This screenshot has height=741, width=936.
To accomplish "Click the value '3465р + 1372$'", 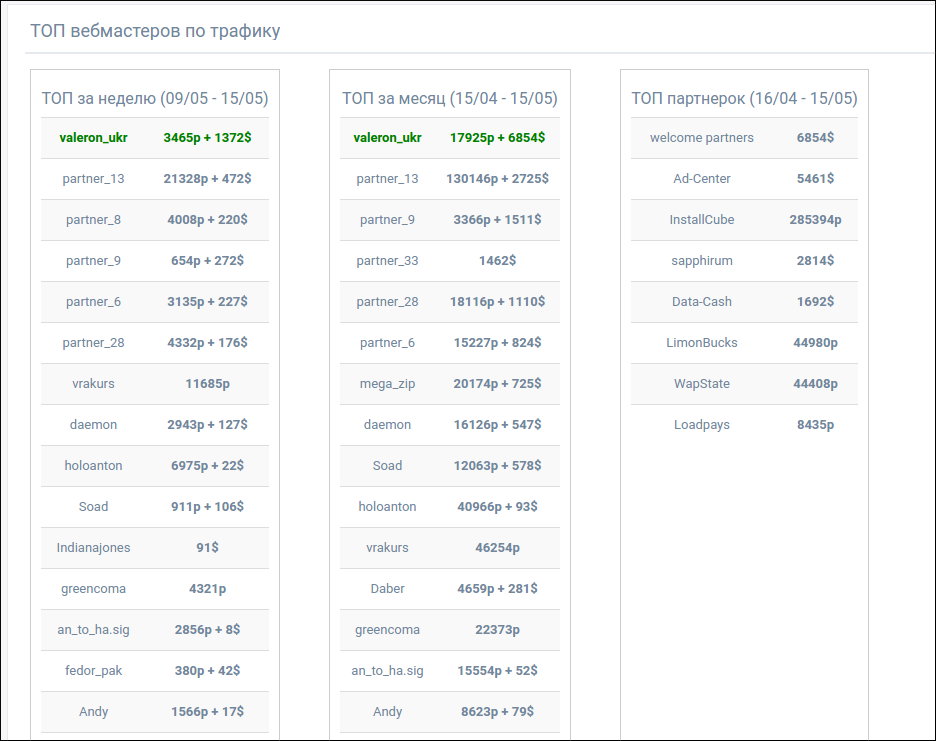I will (207, 138).
